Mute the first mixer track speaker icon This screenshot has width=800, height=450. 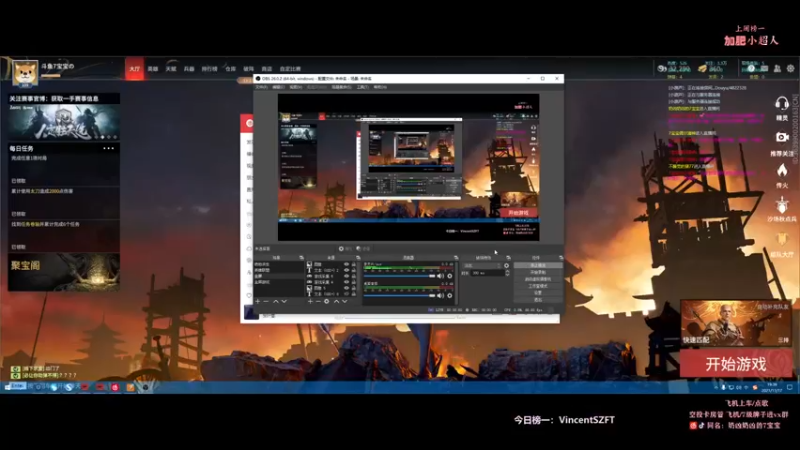(x=441, y=276)
